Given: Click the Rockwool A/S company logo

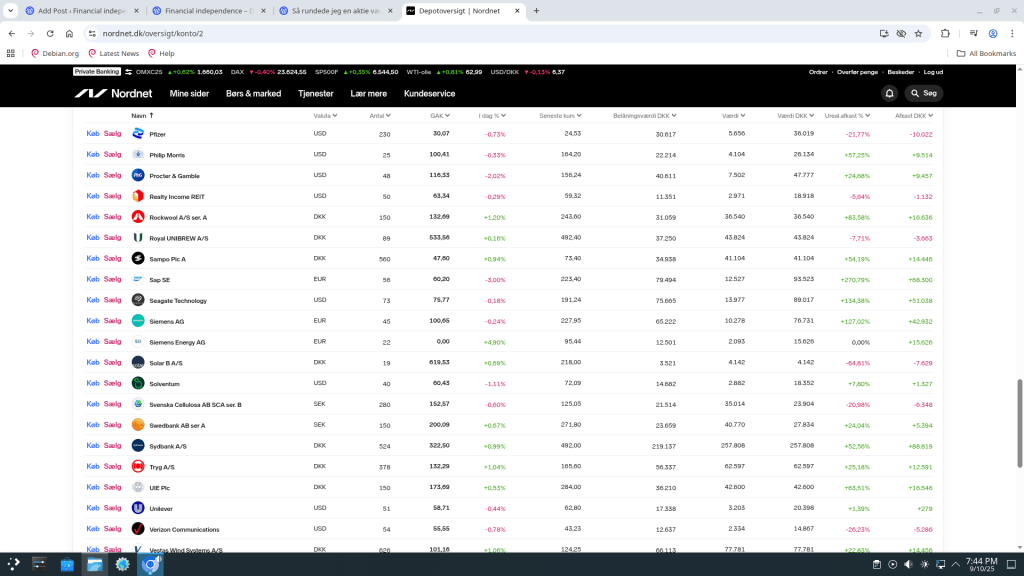Looking at the screenshot, I should click(138, 217).
